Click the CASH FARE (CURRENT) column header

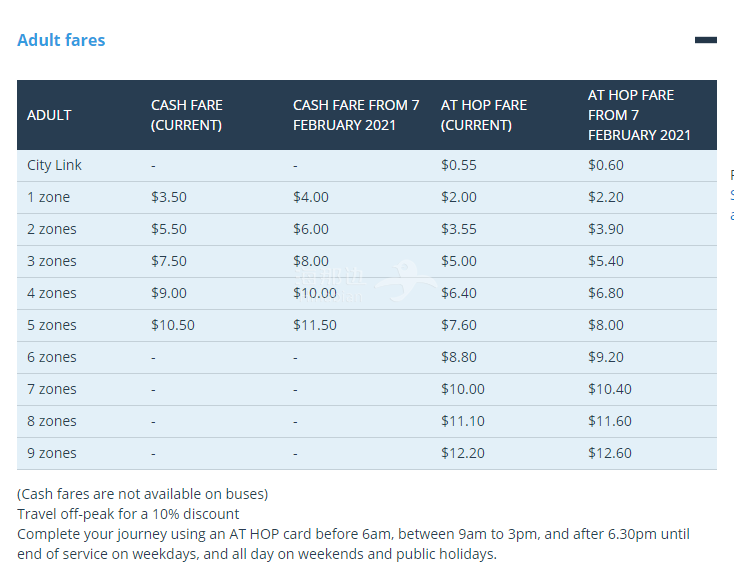click(x=186, y=115)
